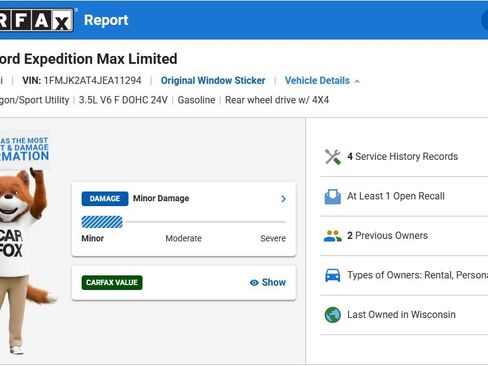Click the CARFAX VALUE badge
Screen dimensions: 488x366
(x=112, y=283)
